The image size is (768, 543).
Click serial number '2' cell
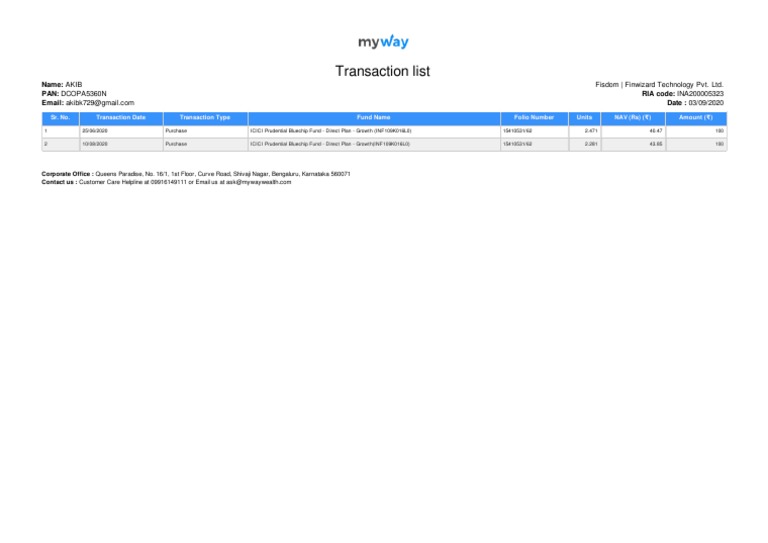(x=60, y=144)
